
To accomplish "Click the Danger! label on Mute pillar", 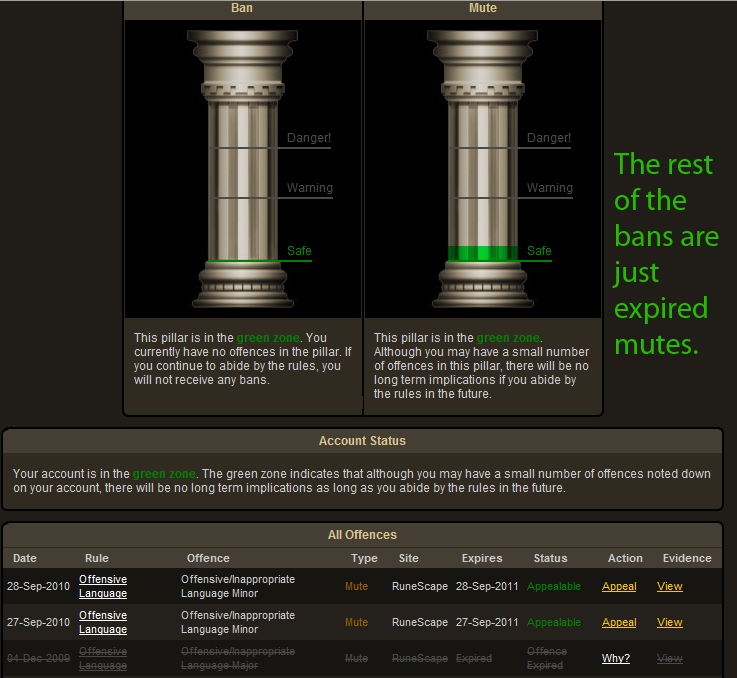I will pyautogui.click(x=549, y=138).
